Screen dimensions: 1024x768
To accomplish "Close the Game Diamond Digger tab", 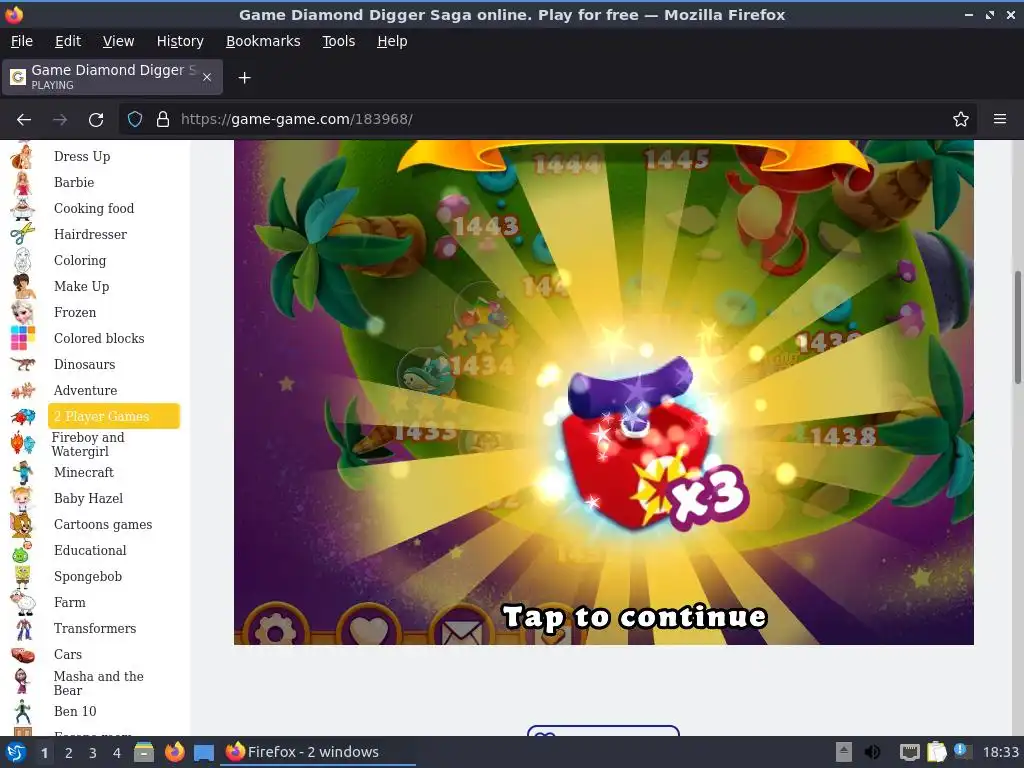I will 206,77.
